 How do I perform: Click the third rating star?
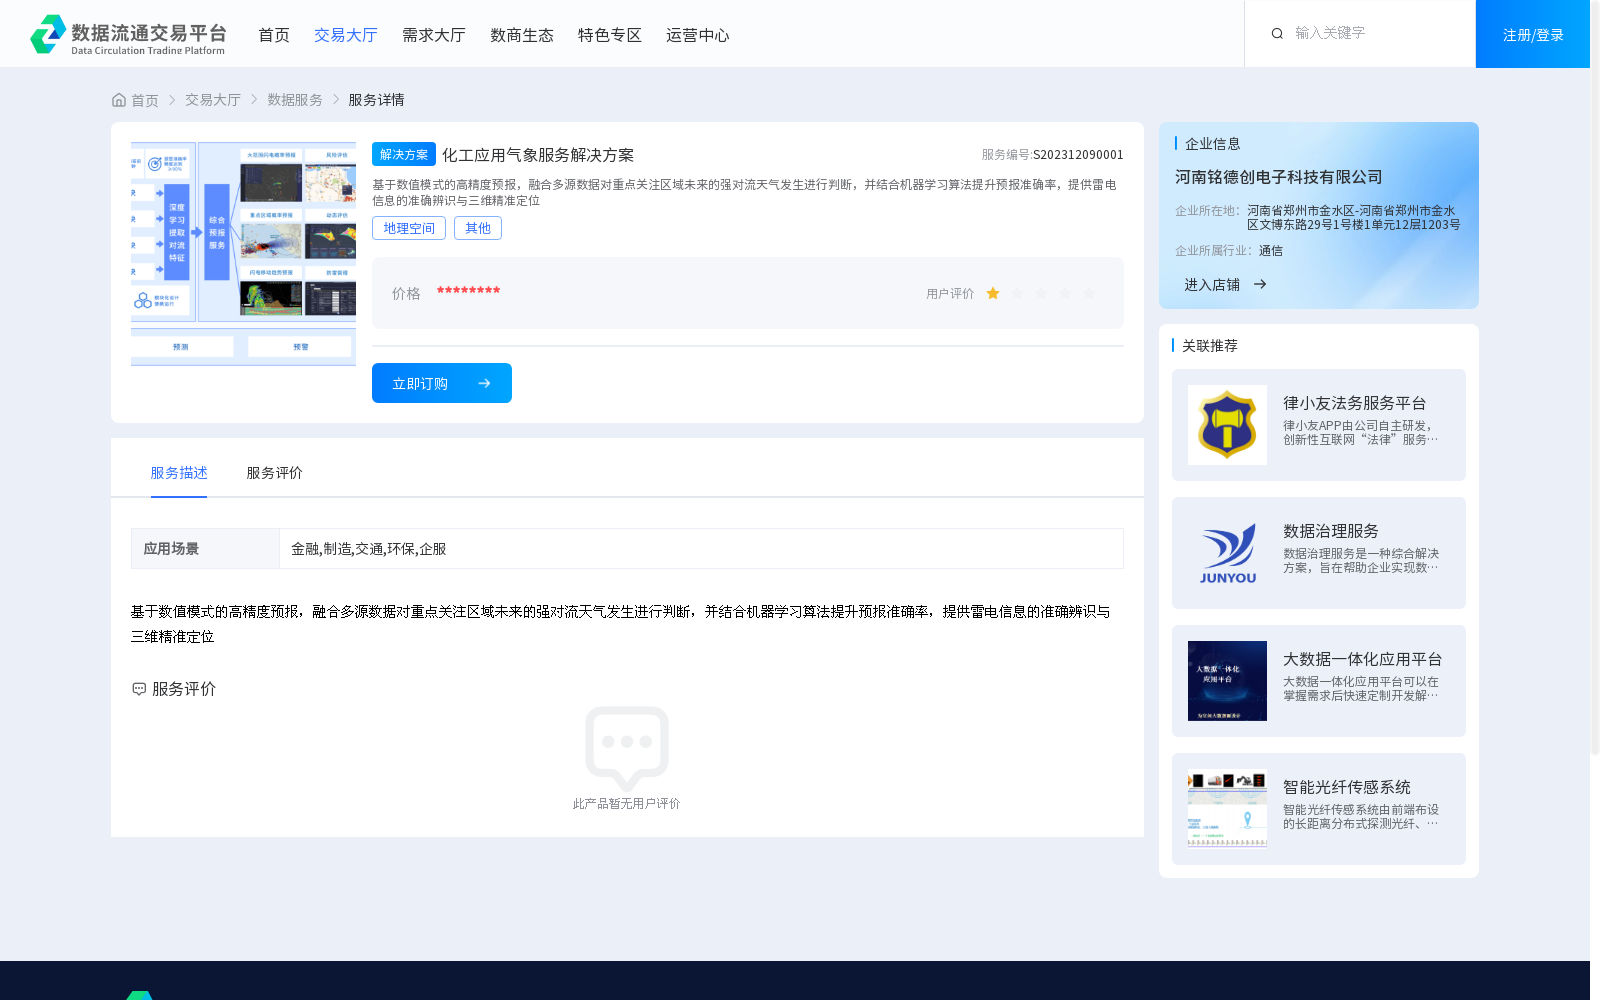pyautogui.click(x=1041, y=293)
